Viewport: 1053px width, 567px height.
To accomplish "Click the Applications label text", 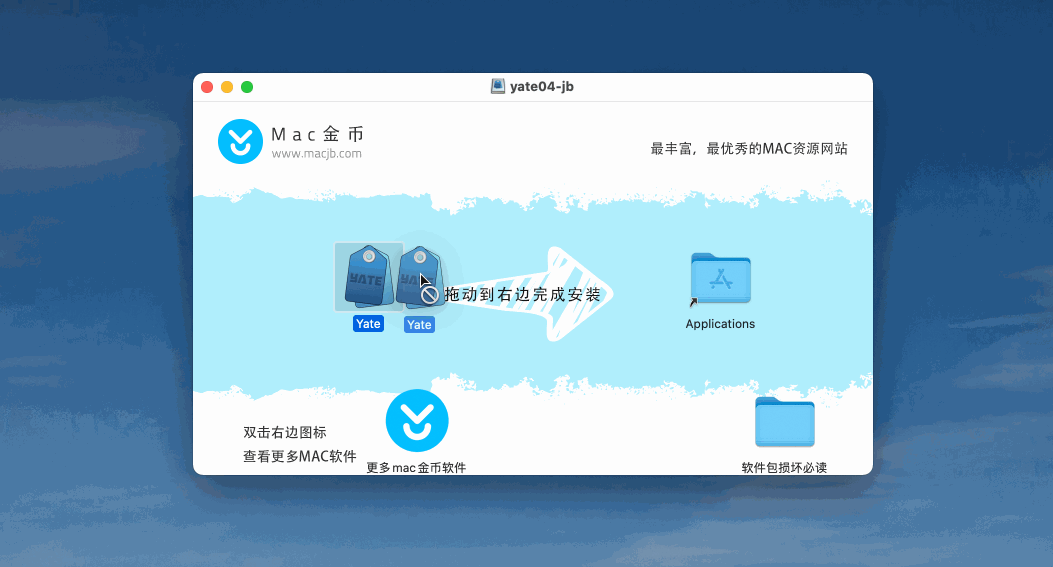I will point(720,324).
